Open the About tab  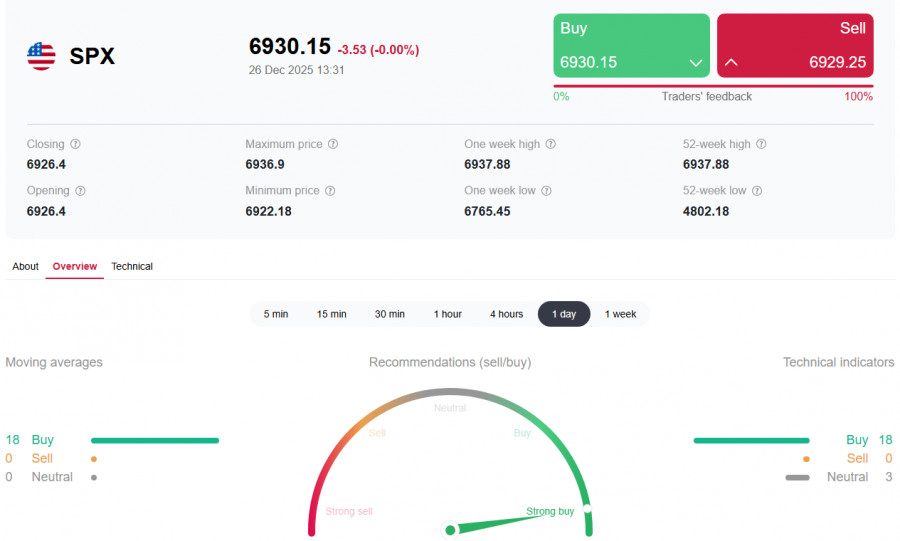click(x=26, y=267)
